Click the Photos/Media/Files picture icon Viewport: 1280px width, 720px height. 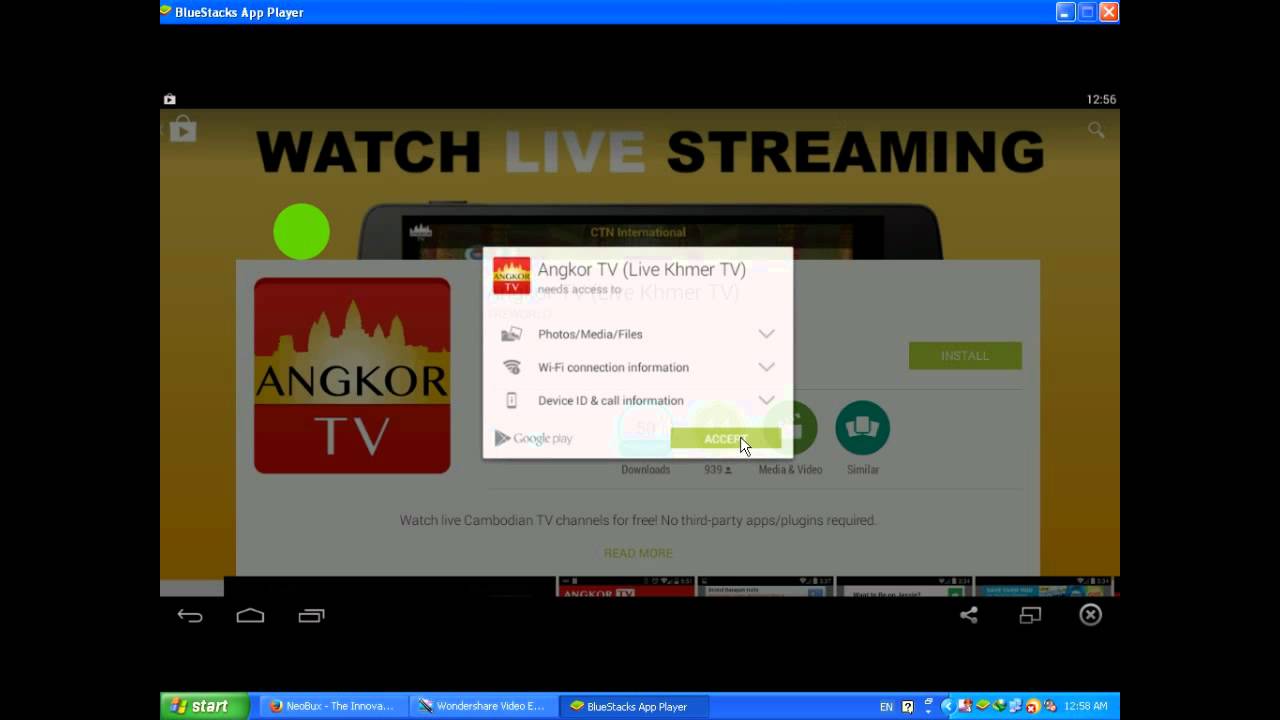pos(511,334)
